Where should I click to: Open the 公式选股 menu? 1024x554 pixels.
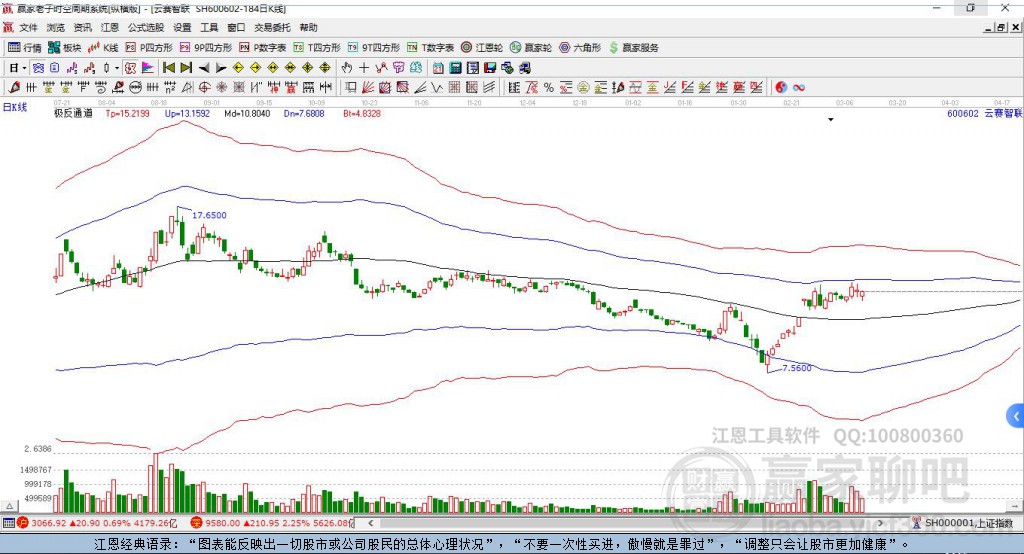146,27
